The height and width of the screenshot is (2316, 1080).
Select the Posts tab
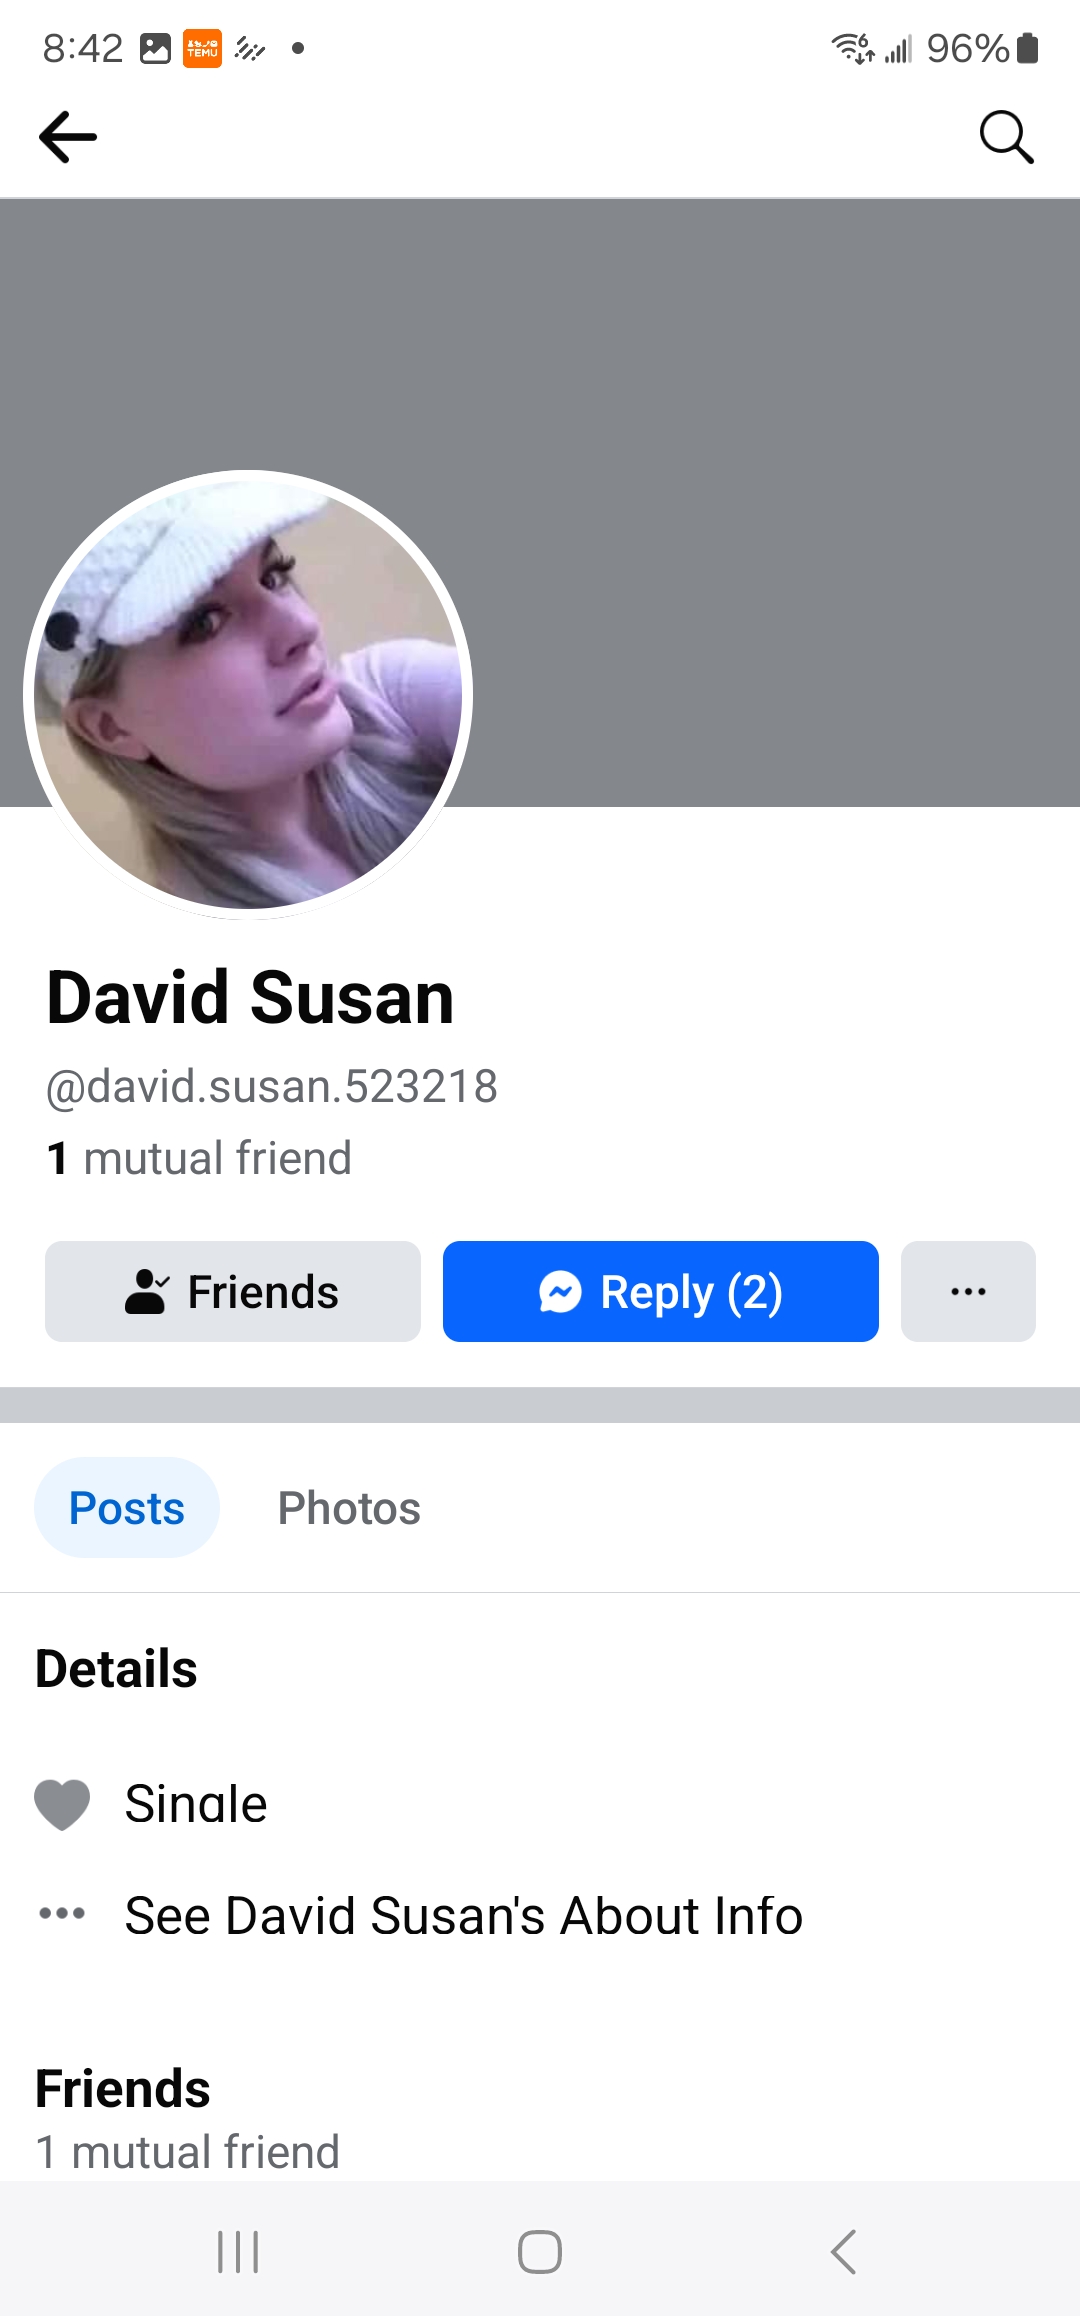click(127, 1507)
